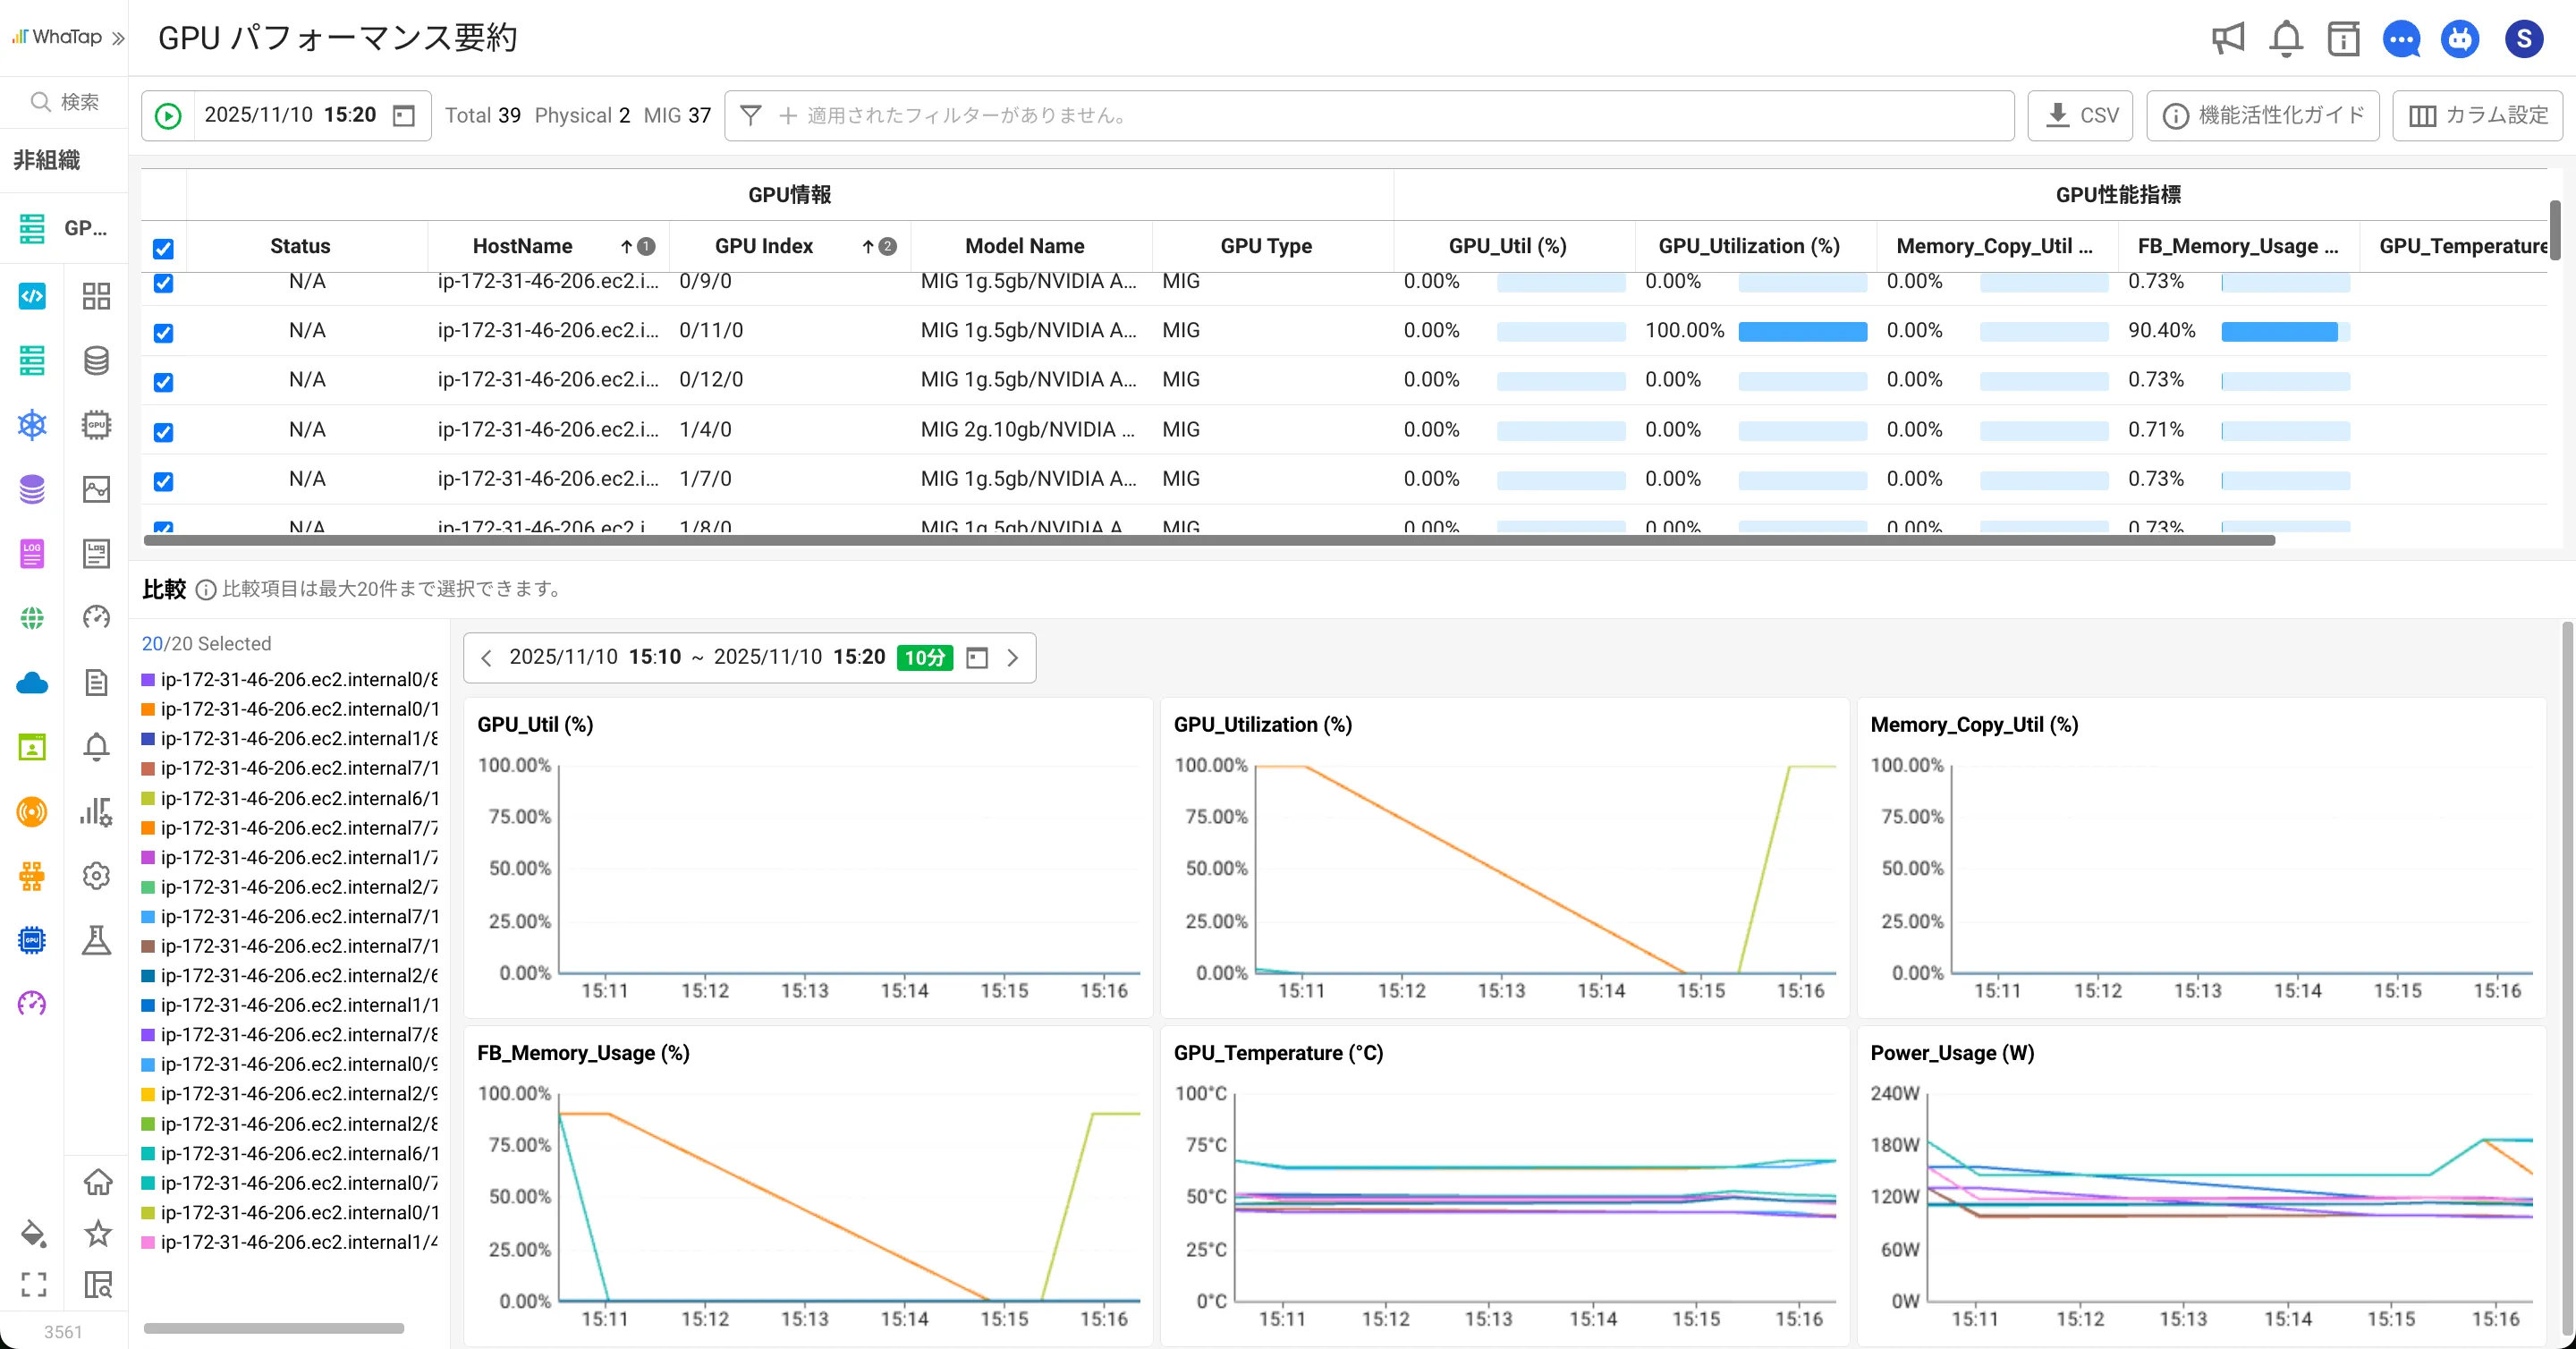Screen dimensions: 2576x1349
Task: Sort by the GPU Index column header
Action: coord(763,246)
